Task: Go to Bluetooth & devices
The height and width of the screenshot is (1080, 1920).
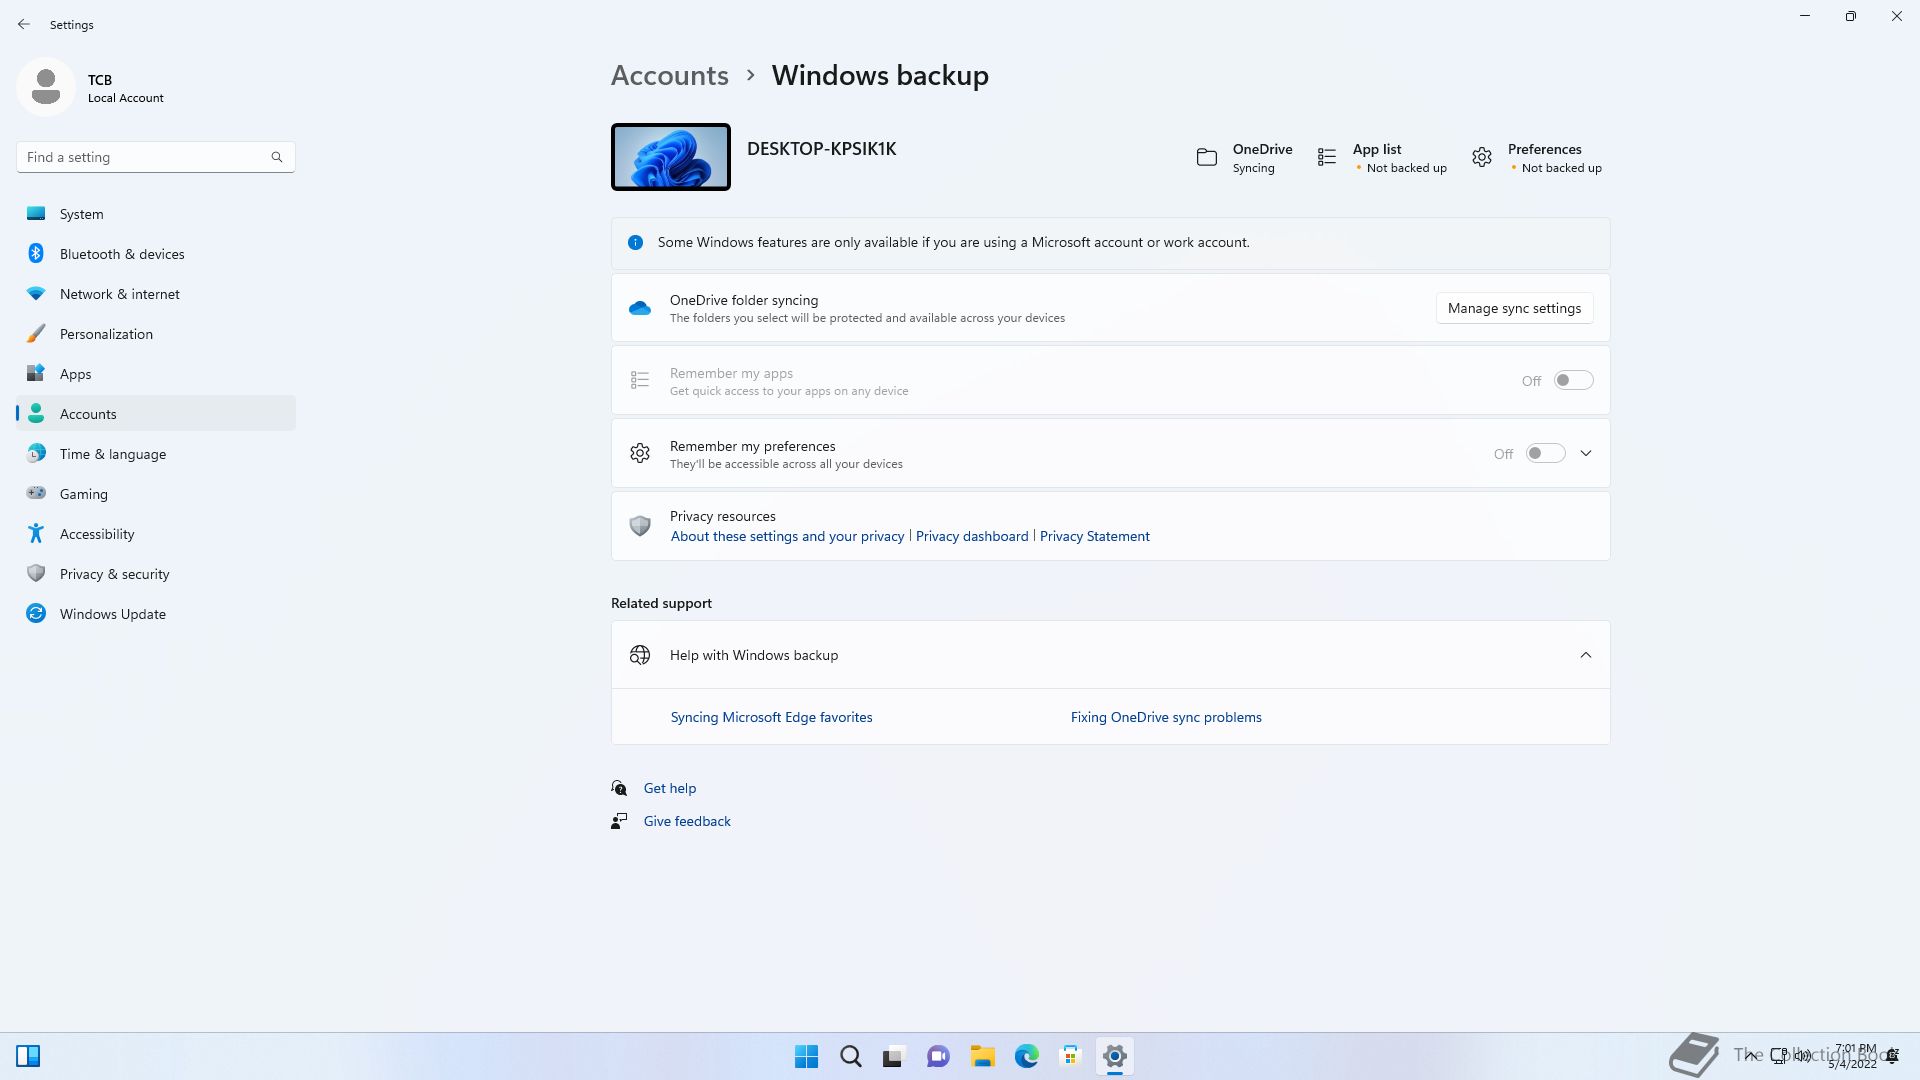Action: [156, 254]
